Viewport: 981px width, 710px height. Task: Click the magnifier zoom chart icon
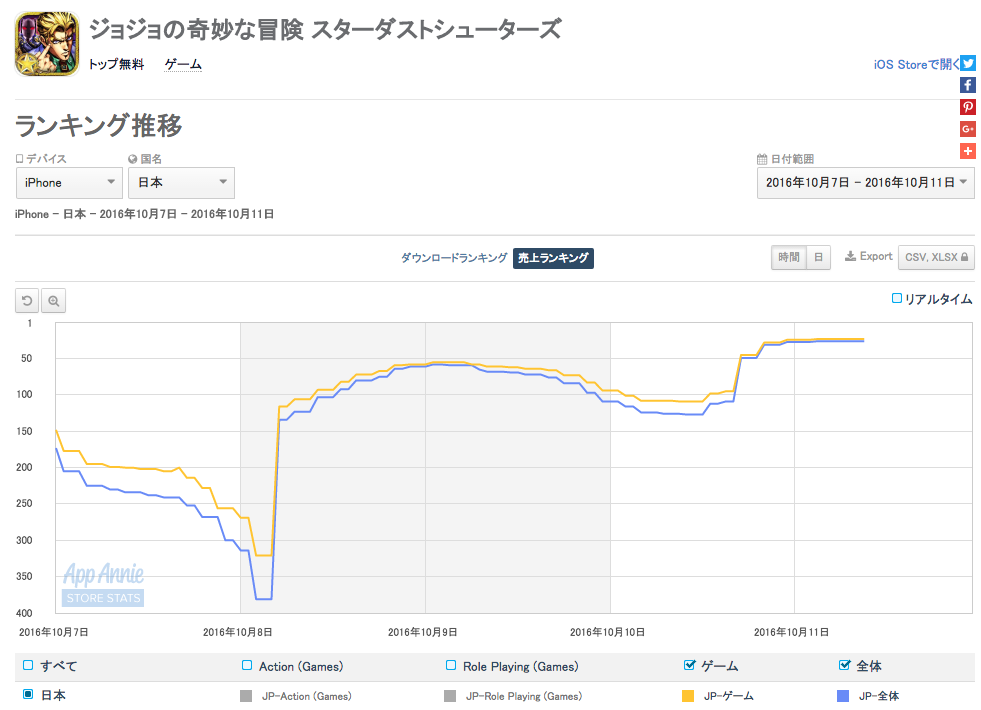(x=54, y=301)
